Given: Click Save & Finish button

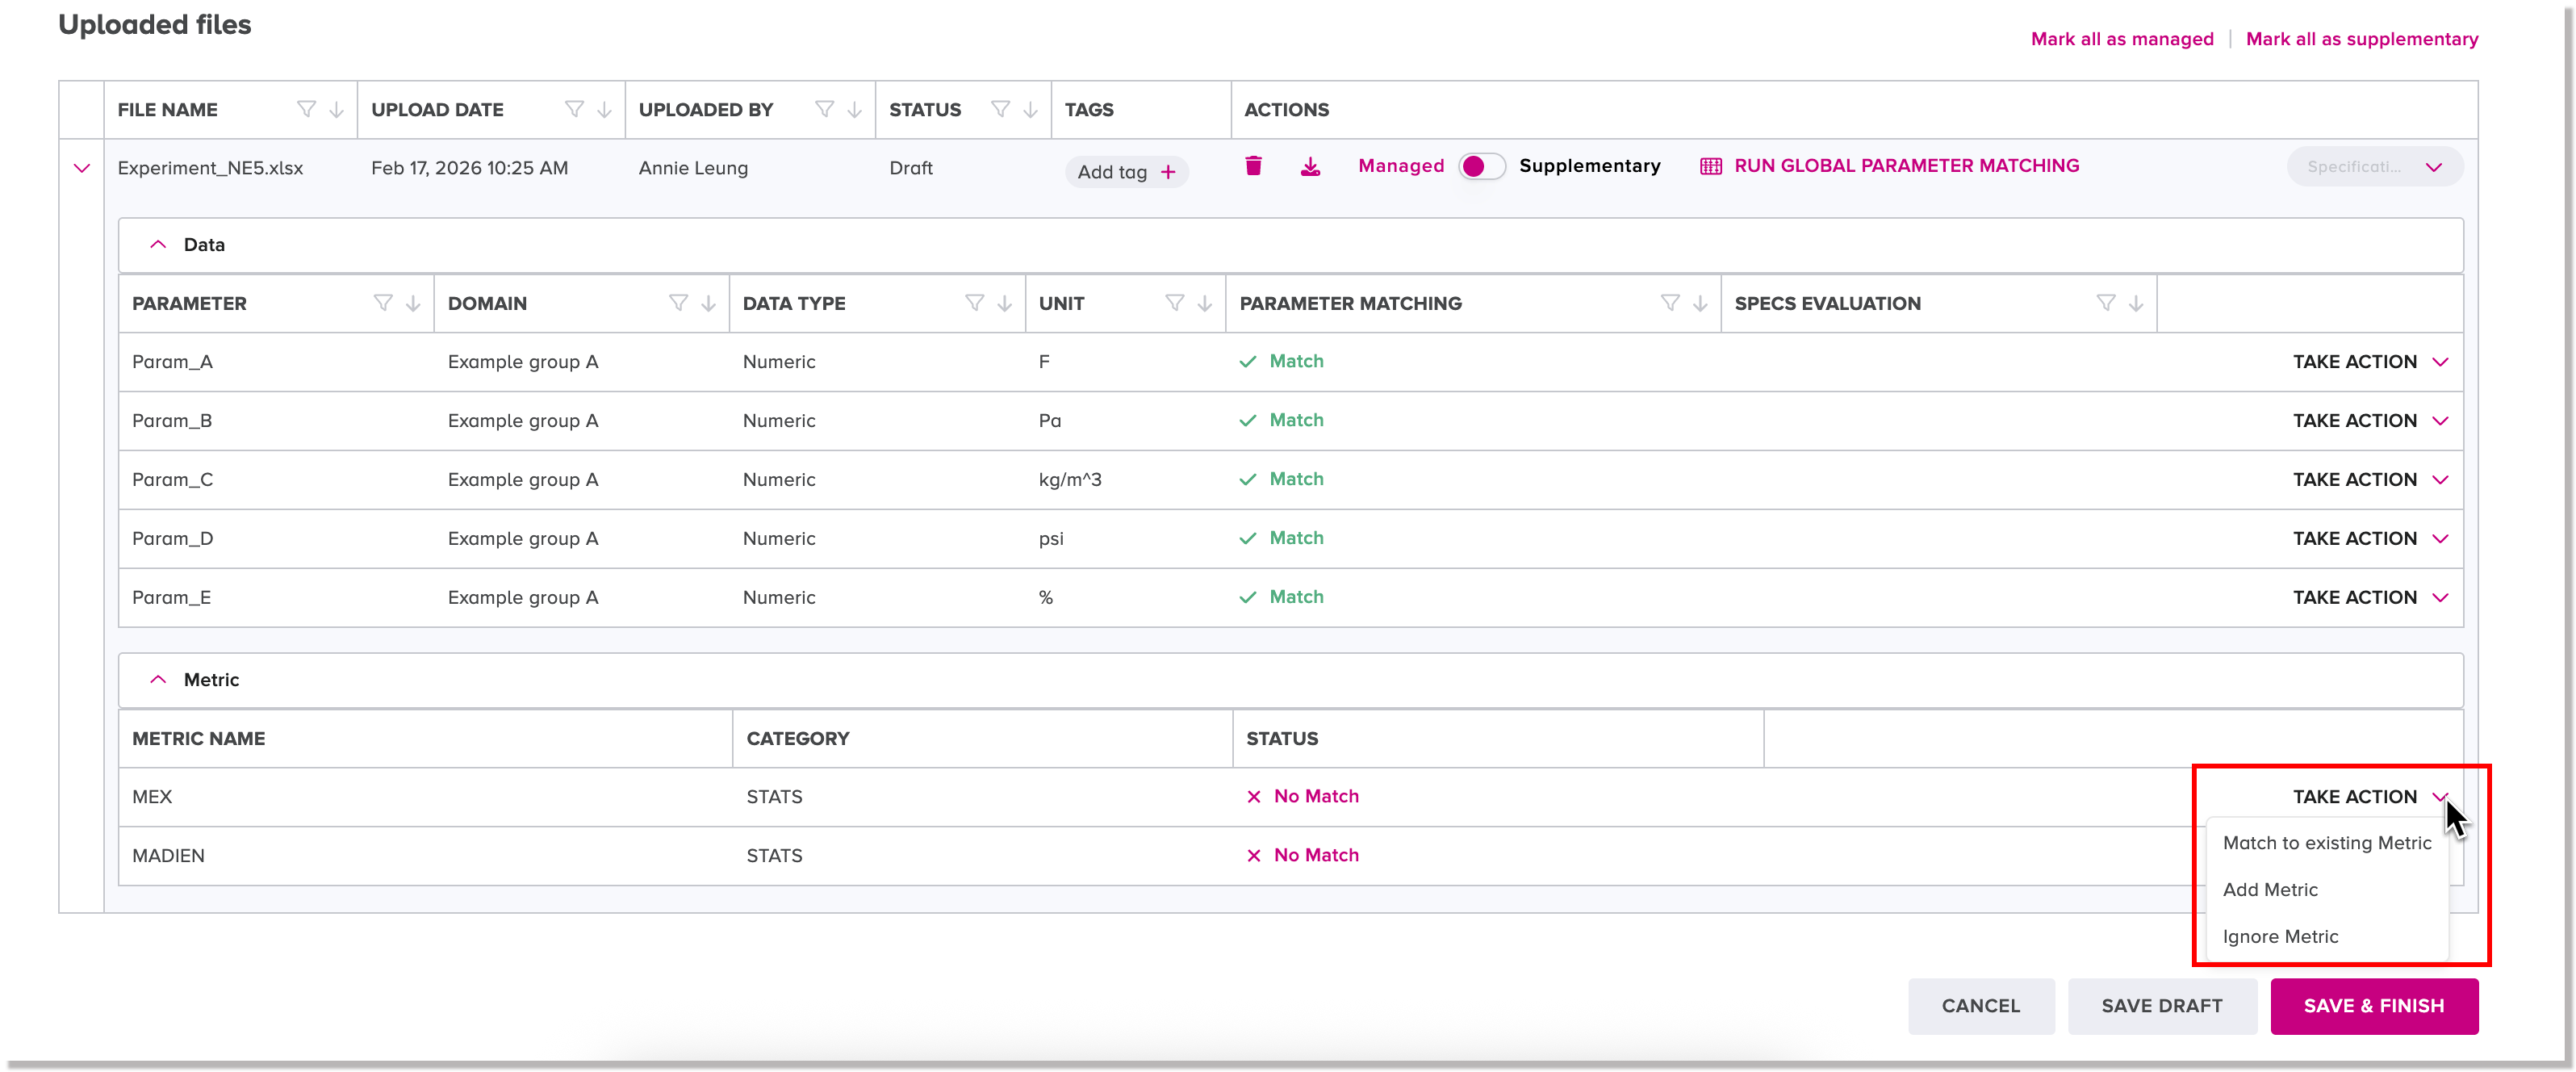Looking at the screenshot, I should pyautogui.click(x=2374, y=1006).
